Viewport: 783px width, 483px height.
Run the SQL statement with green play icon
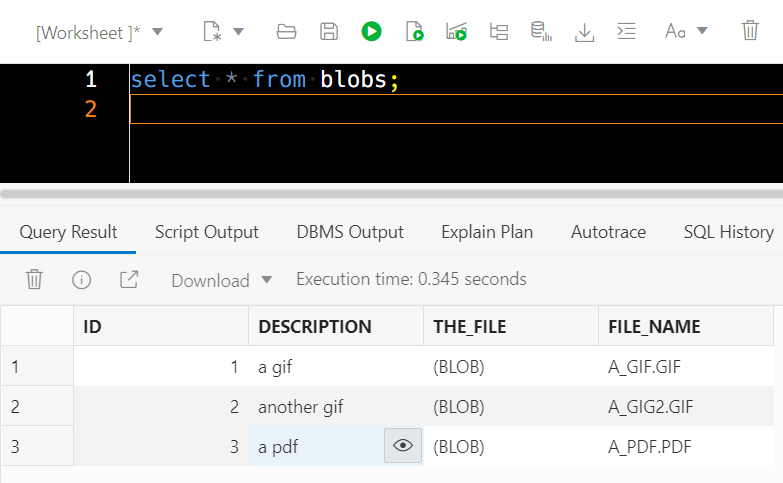(x=371, y=31)
